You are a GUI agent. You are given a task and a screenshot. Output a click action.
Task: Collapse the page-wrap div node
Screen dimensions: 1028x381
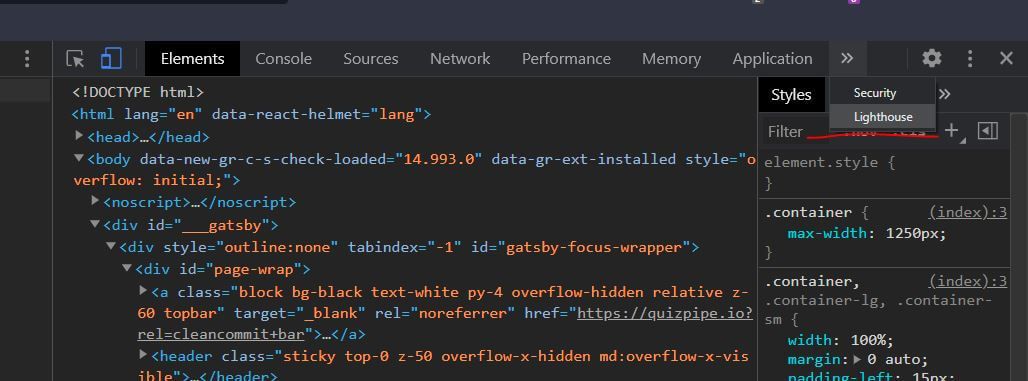pos(127,269)
